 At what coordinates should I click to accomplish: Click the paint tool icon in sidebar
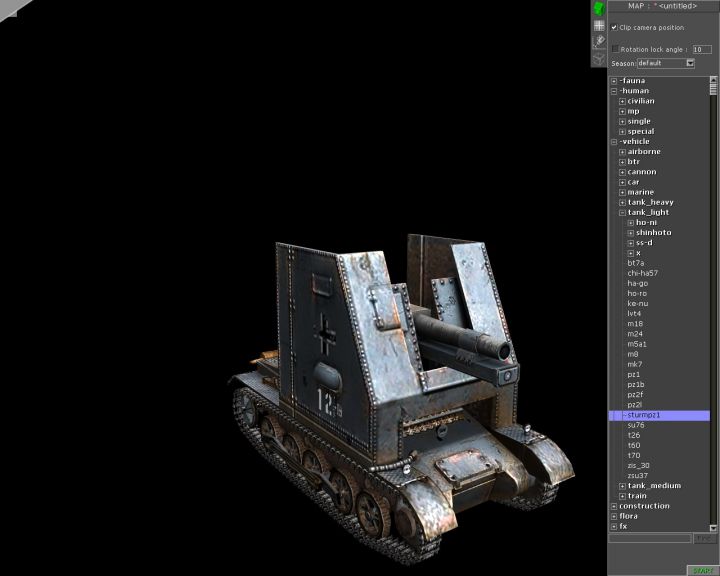599,42
